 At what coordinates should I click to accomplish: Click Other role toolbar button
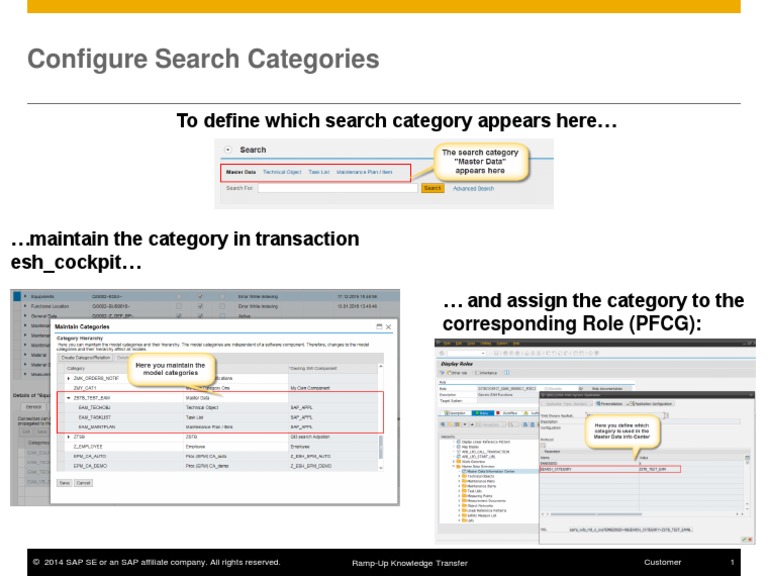456,373
